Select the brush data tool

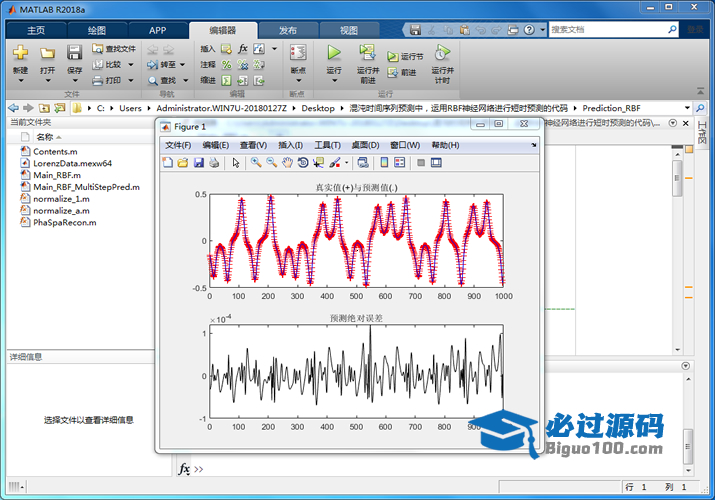point(335,163)
